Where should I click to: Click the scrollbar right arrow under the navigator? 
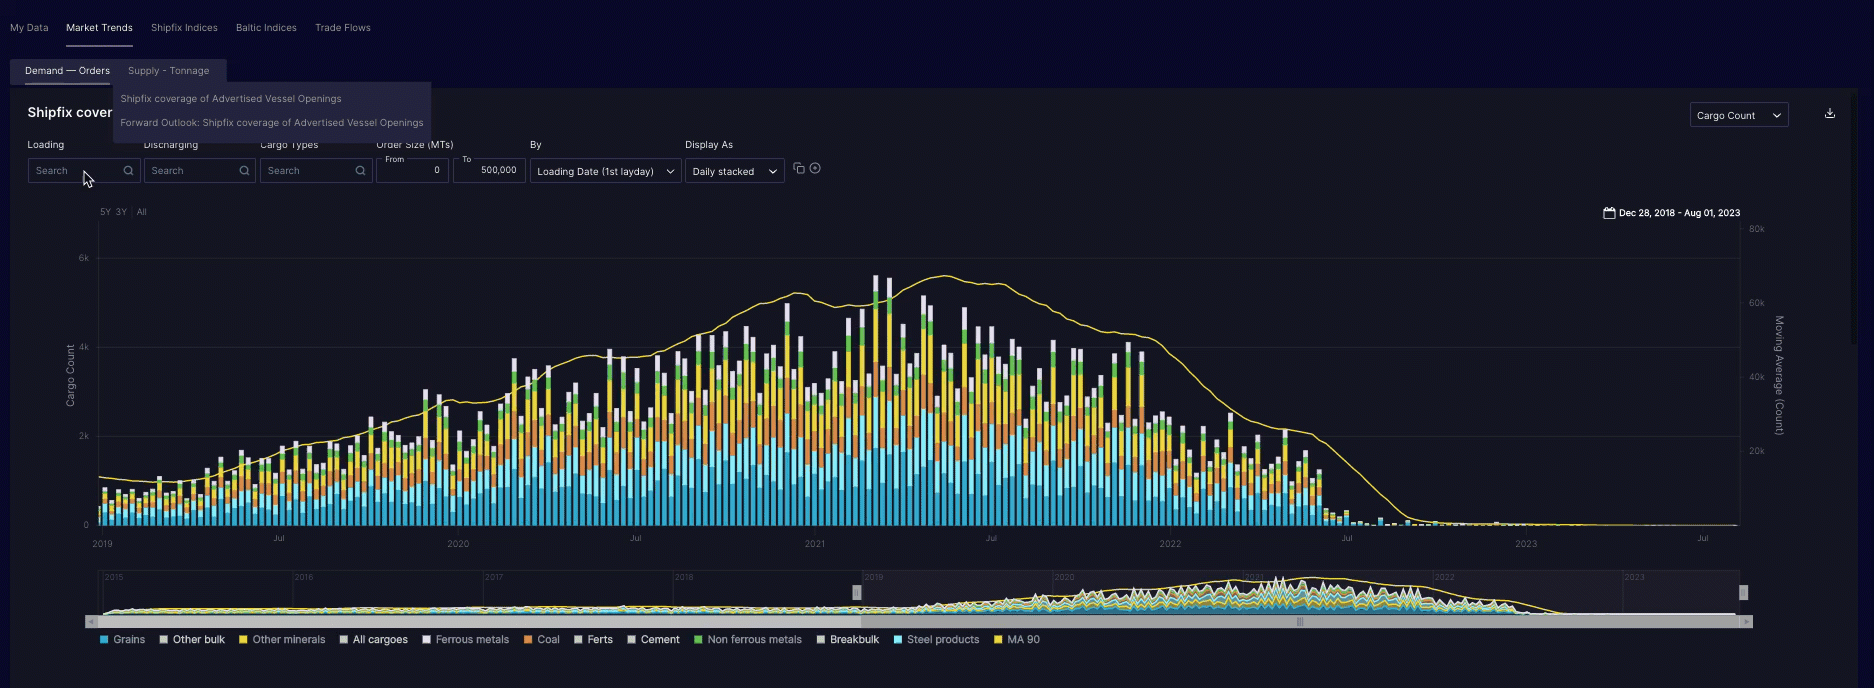[1746, 622]
